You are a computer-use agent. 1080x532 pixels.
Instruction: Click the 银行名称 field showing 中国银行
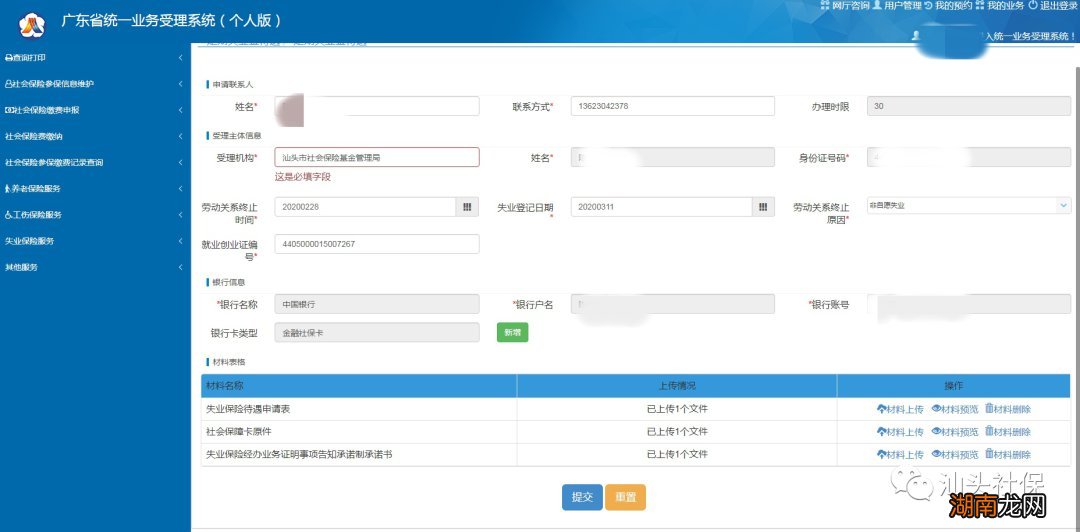point(377,304)
